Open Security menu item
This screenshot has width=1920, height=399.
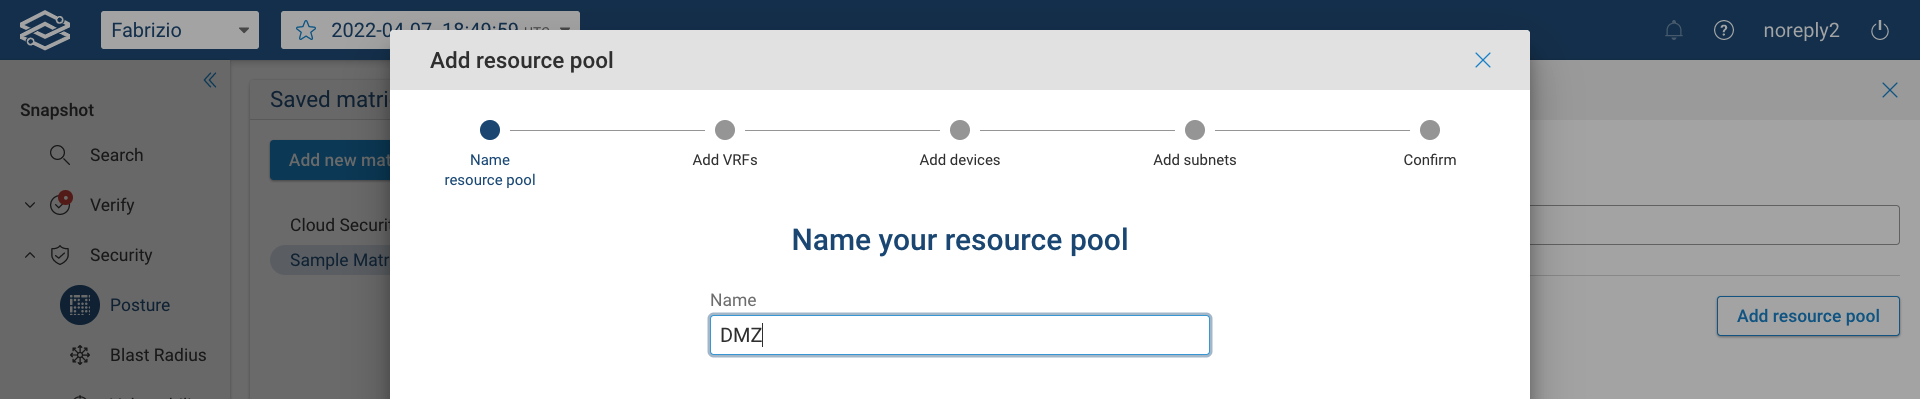coord(121,255)
